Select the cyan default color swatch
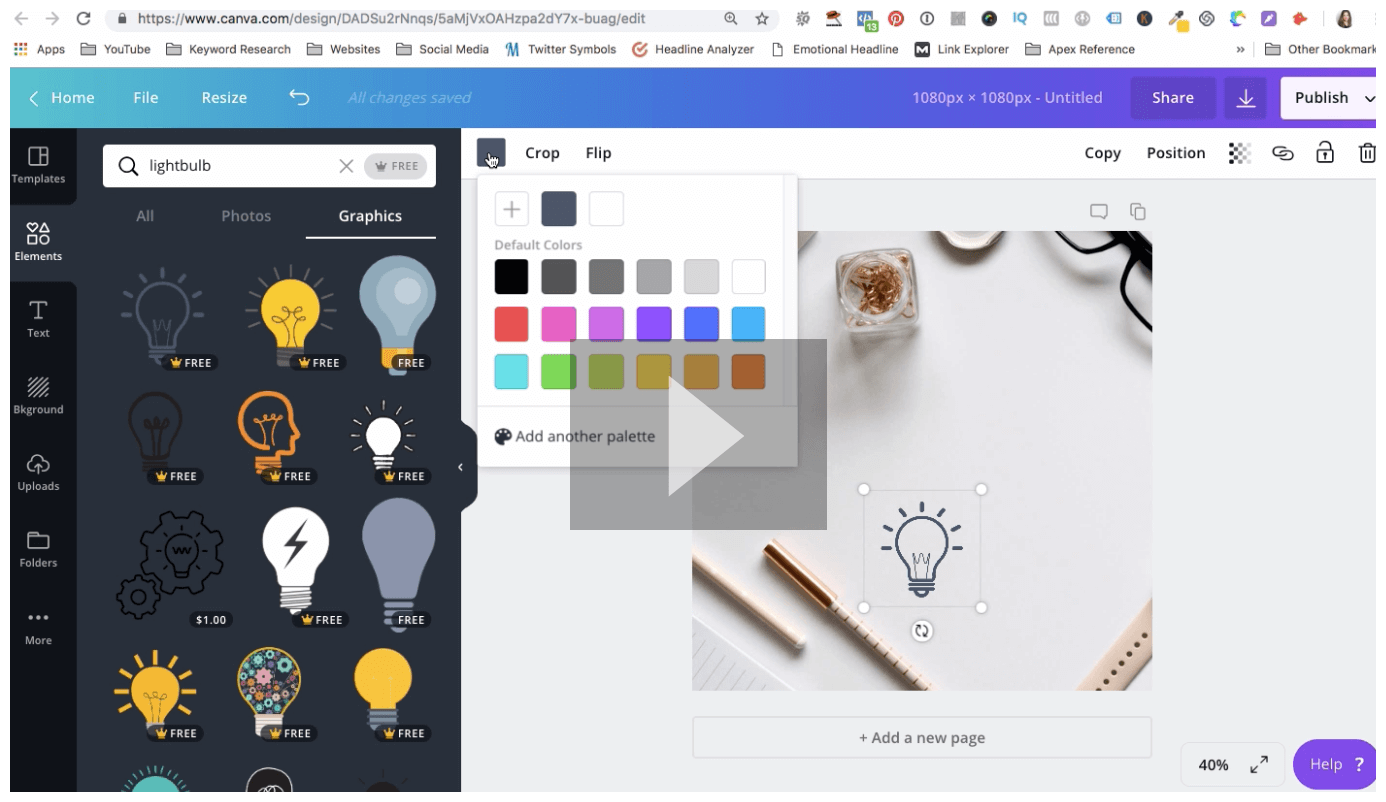Viewport: 1386px width, 802px height. coord(512,372)
